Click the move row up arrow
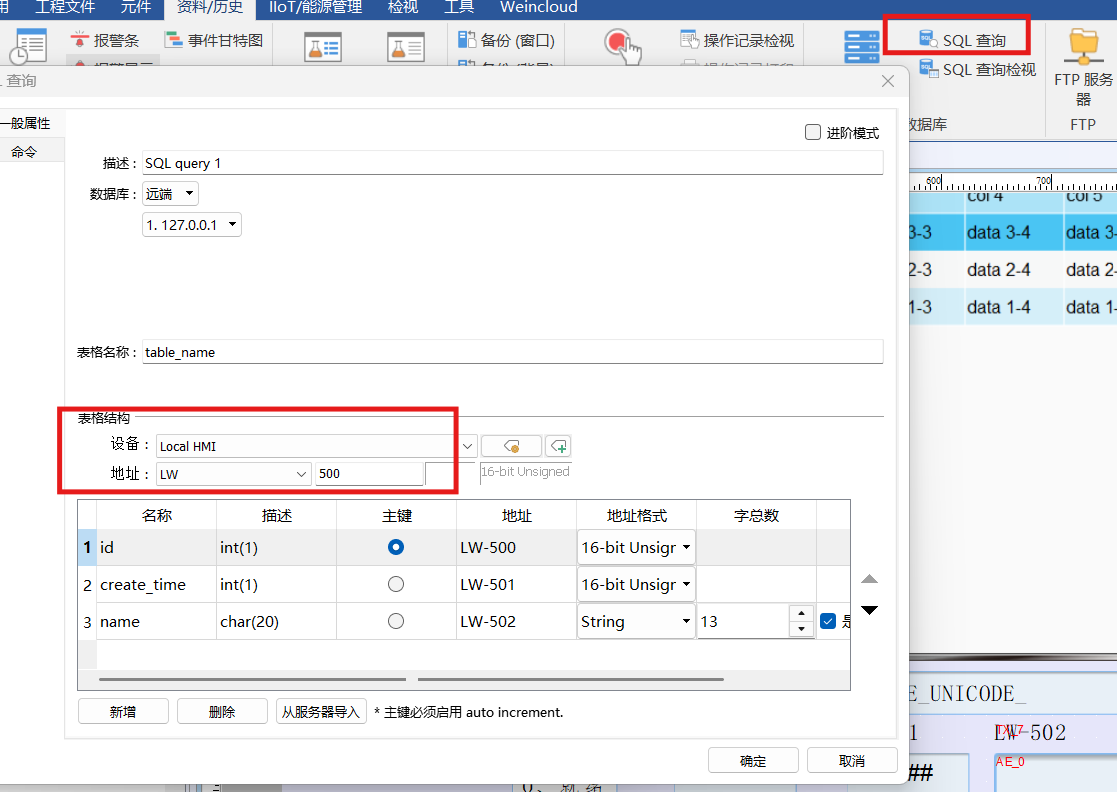 pos(870,579)
